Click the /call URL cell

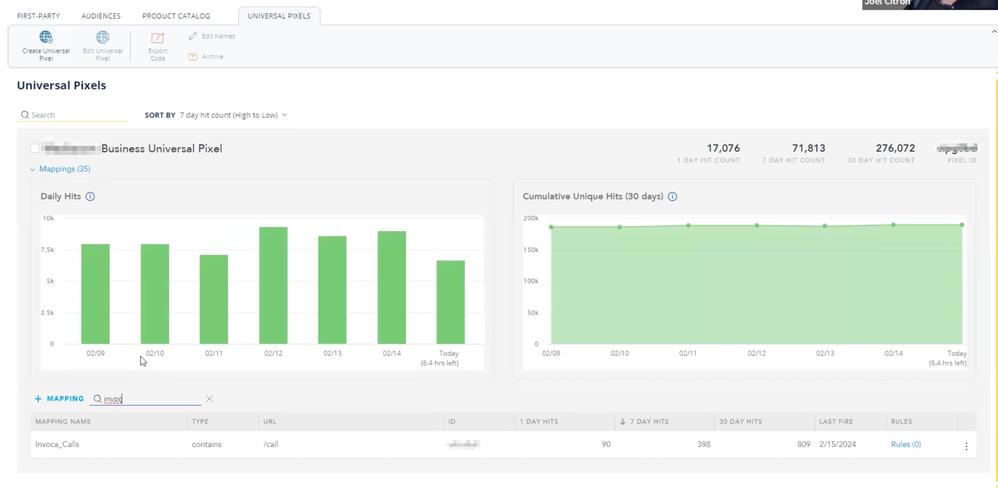tap(271, 445)
